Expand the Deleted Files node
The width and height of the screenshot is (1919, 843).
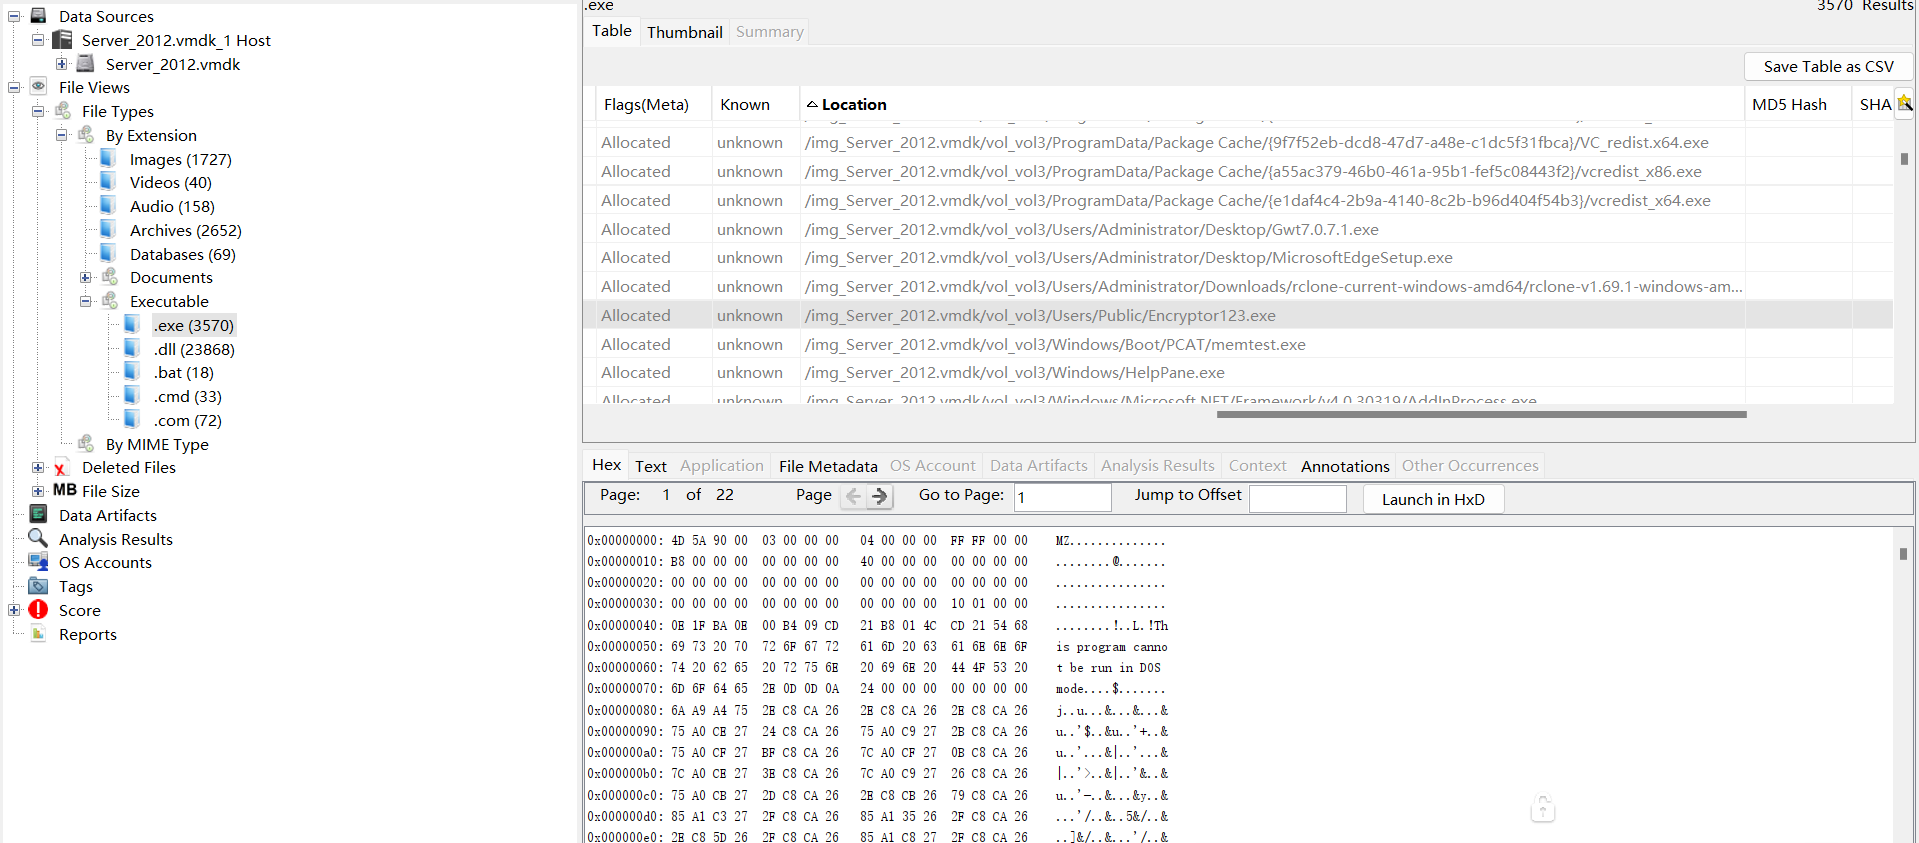tap(38, 467)
